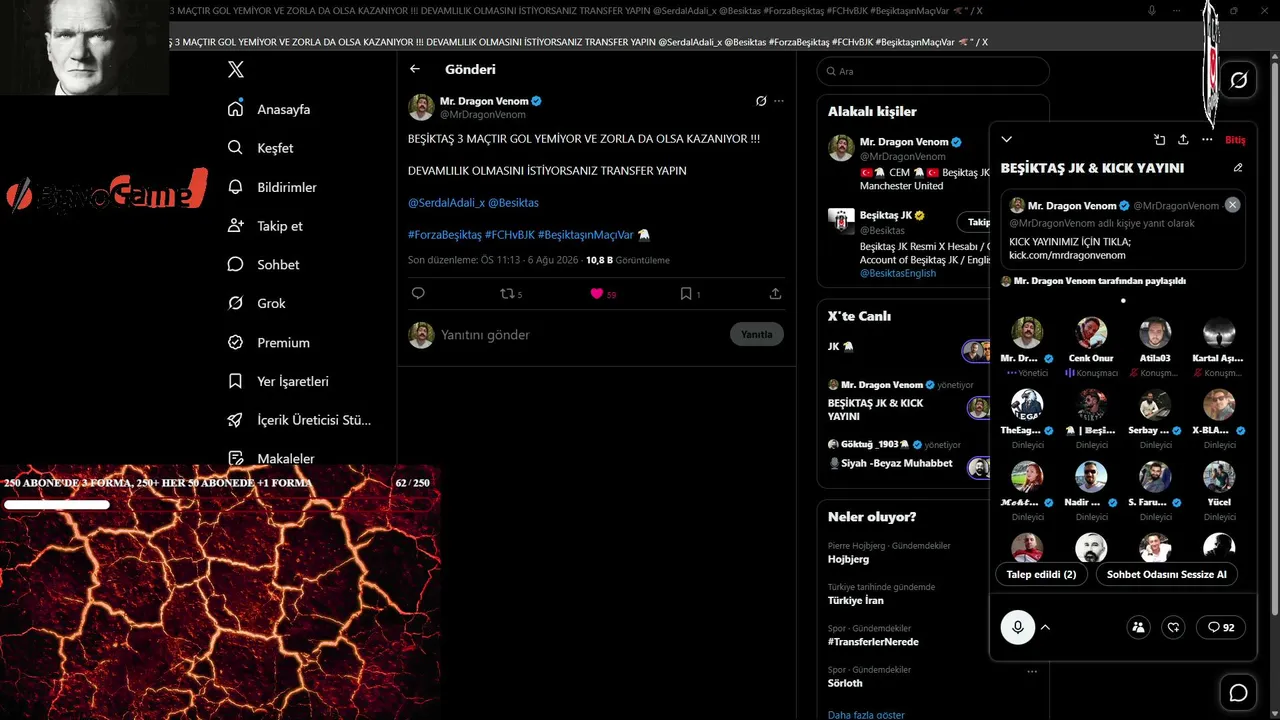Image resolution: width=1280 pixels, height=720 pixels.
Task: Open Grok from the sidebar
Action: point(256,303)
